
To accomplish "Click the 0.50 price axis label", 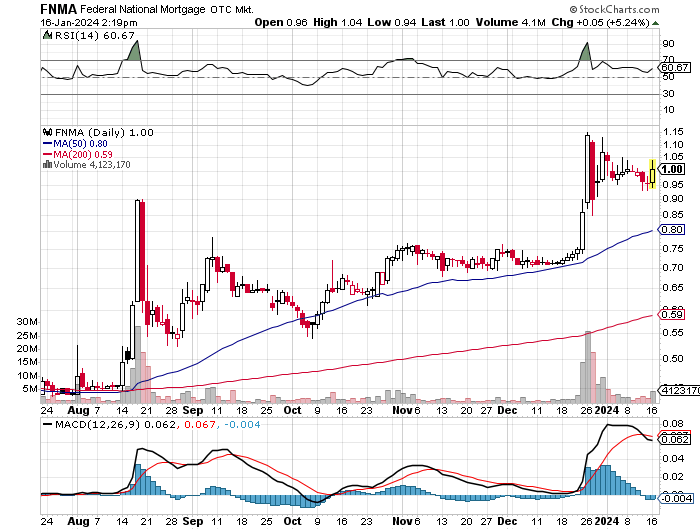I will 673,359.
